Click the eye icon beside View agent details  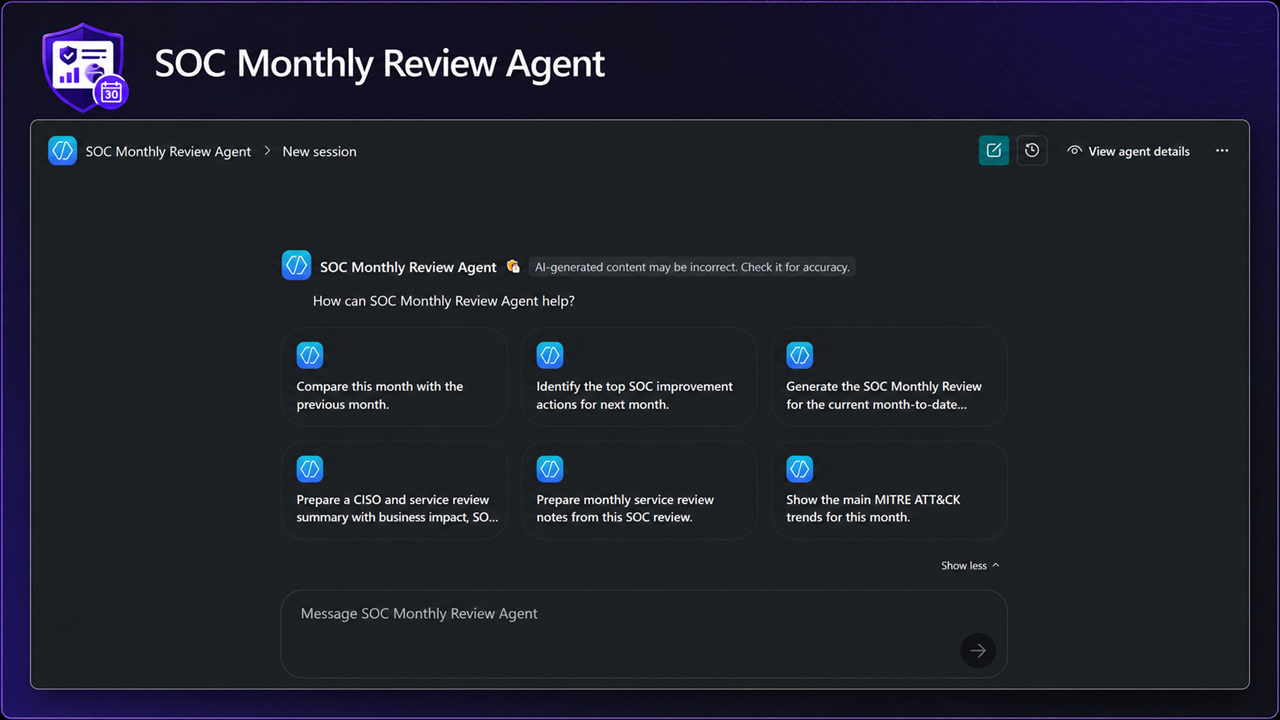tap(1075, 151)
